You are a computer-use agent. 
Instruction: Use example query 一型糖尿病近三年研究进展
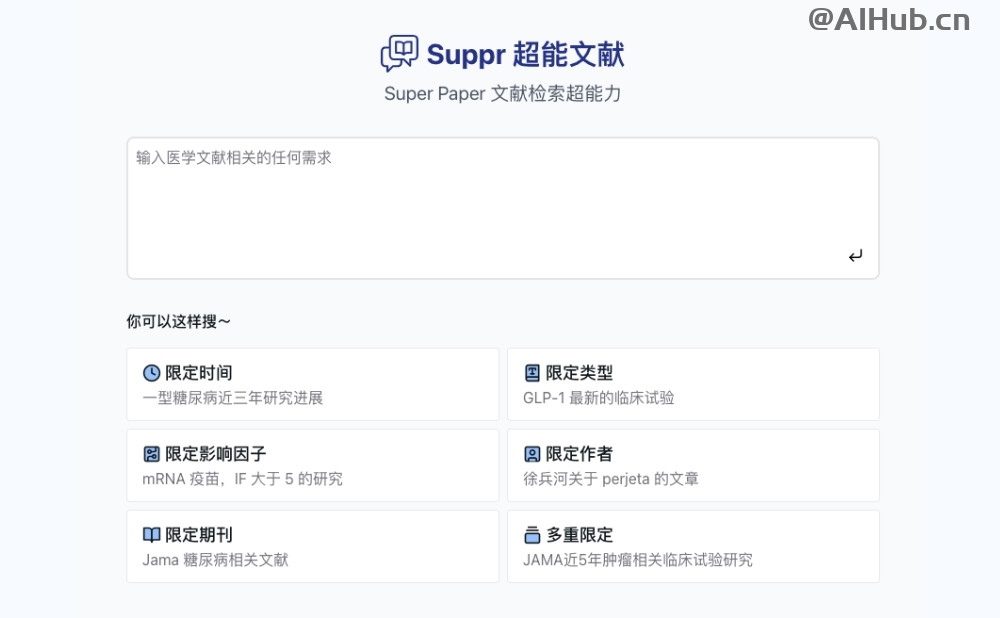(x=233, y=398)
